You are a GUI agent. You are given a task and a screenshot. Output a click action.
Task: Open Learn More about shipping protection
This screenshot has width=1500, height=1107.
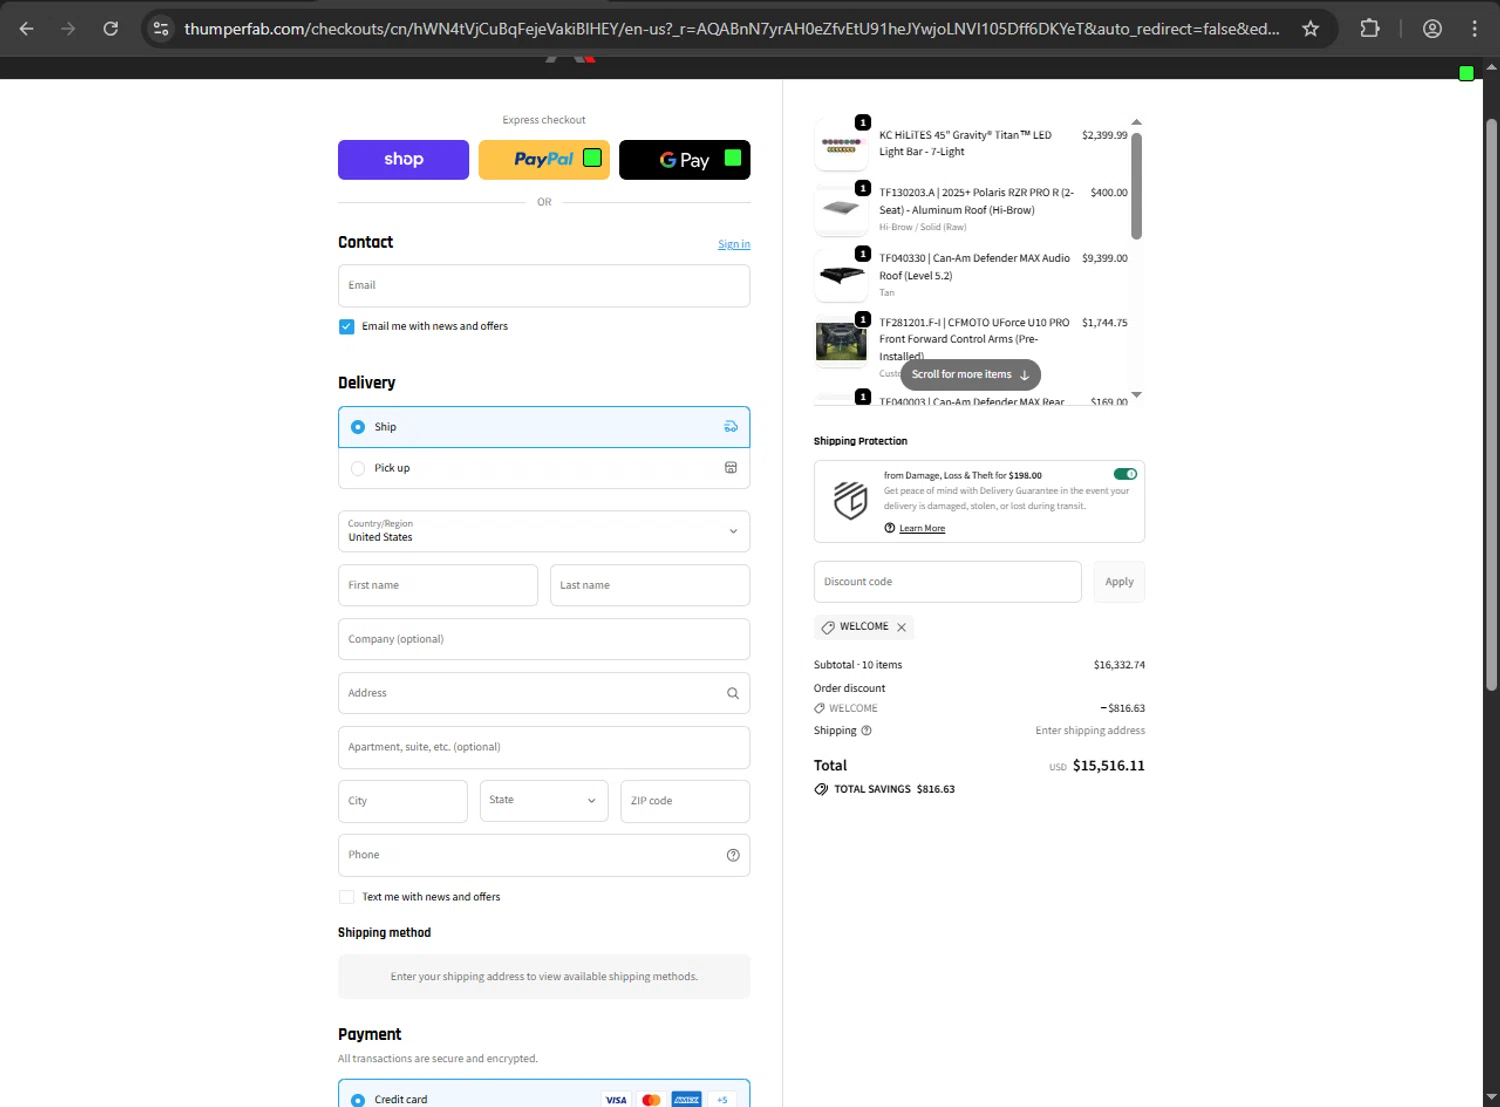click(922, 529)
